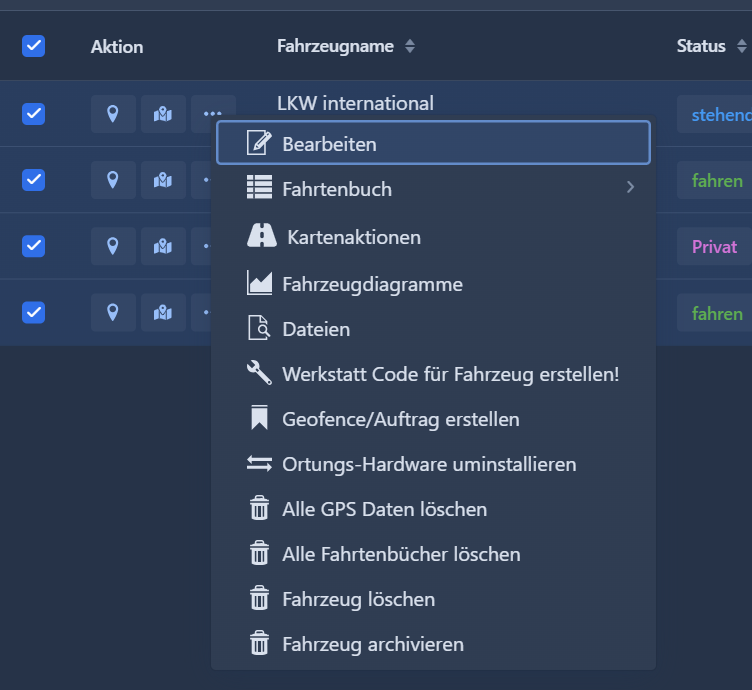Click the wrench Werkstatt Code für Fahrzeug erstellen
The image size is (752, 690).
pyautogui.click(x=450, y=374)
